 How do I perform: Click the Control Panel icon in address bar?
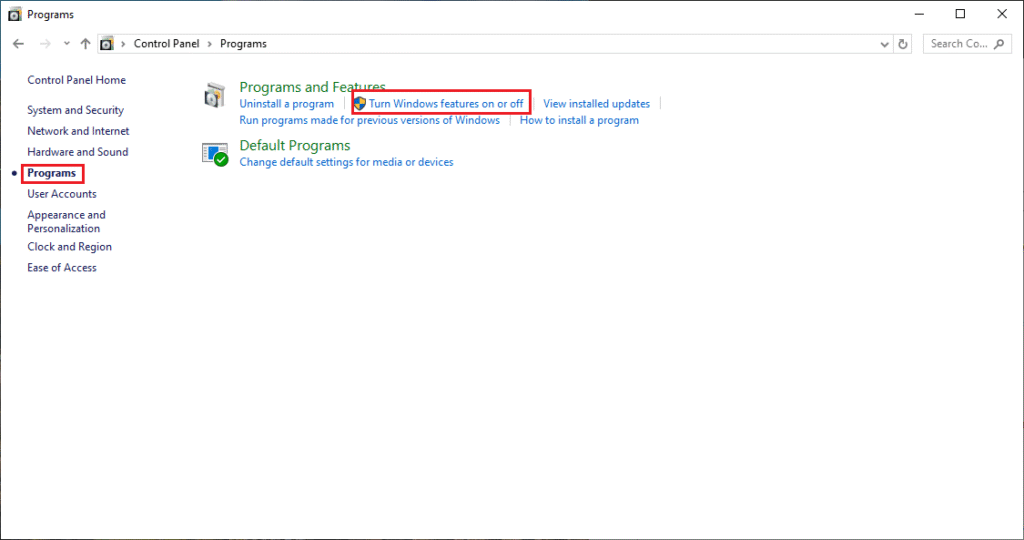[106, 44]
